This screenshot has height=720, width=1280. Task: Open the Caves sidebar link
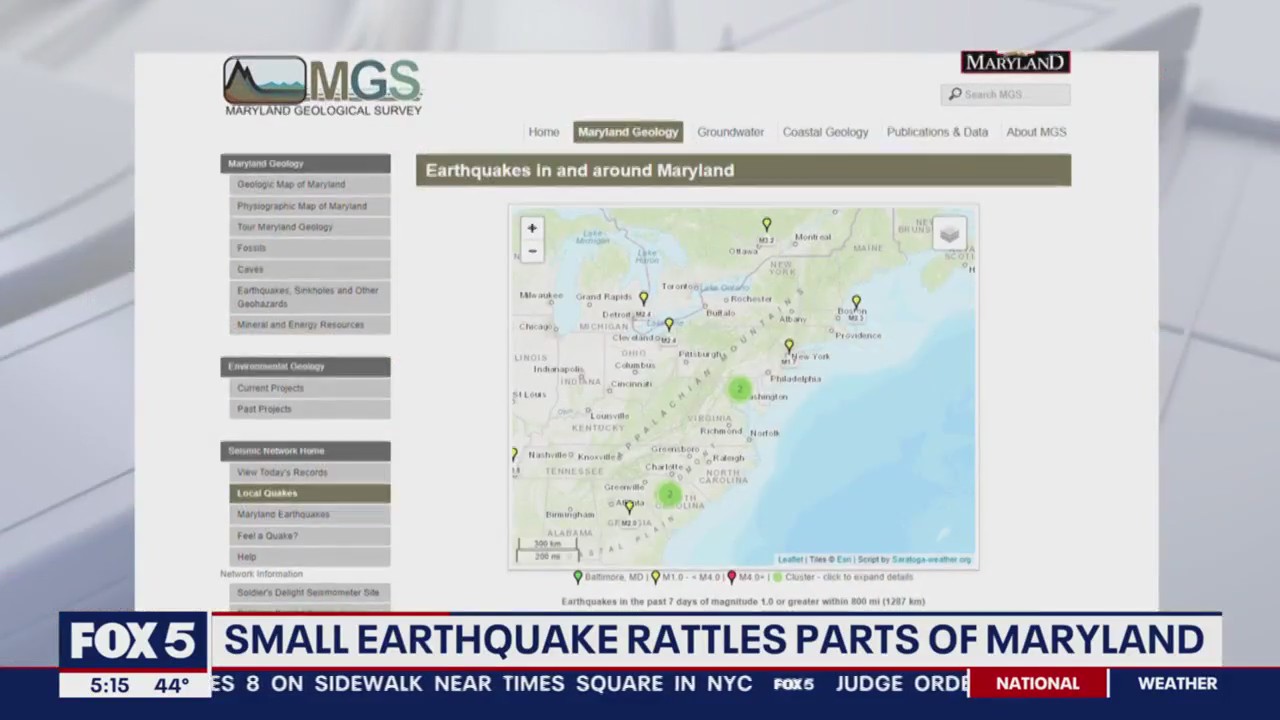tap(310, 269)
